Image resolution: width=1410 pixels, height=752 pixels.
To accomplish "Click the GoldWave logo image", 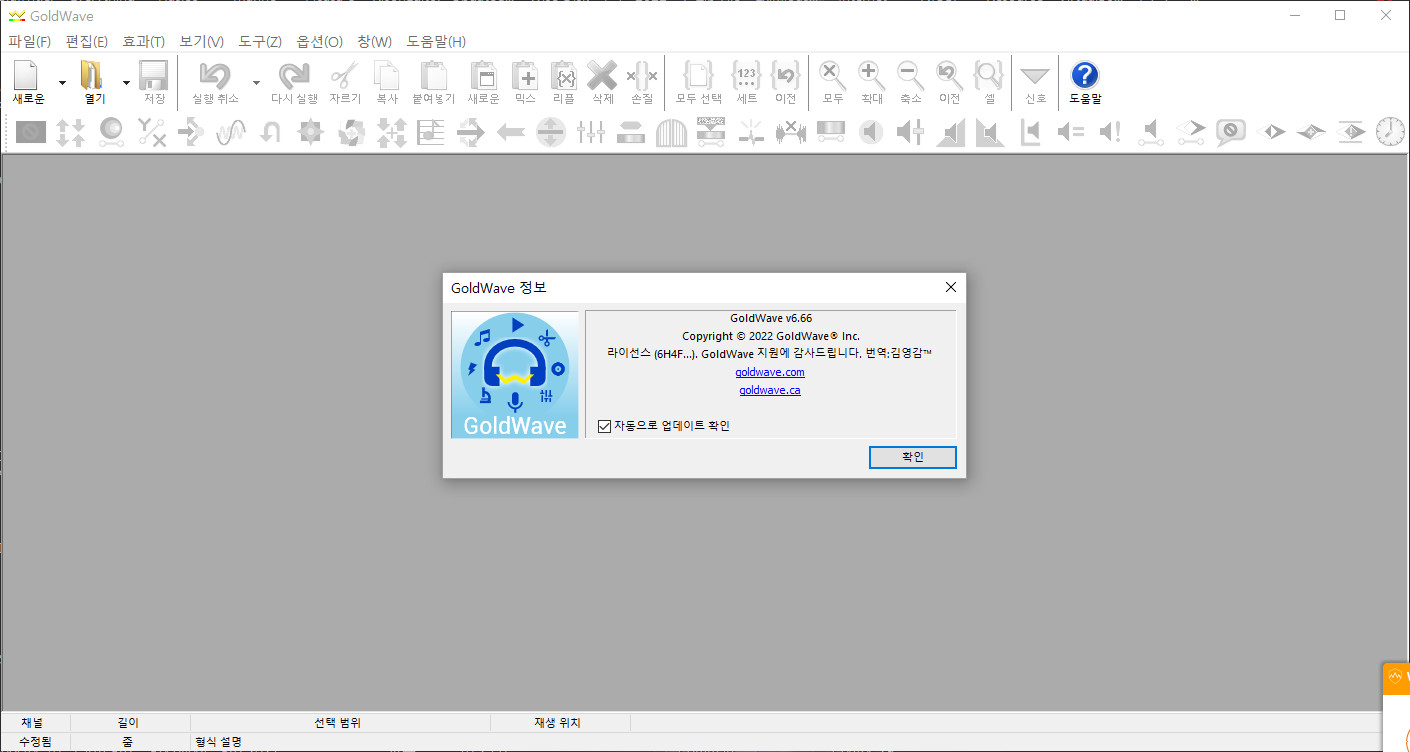I will point(515,374).
